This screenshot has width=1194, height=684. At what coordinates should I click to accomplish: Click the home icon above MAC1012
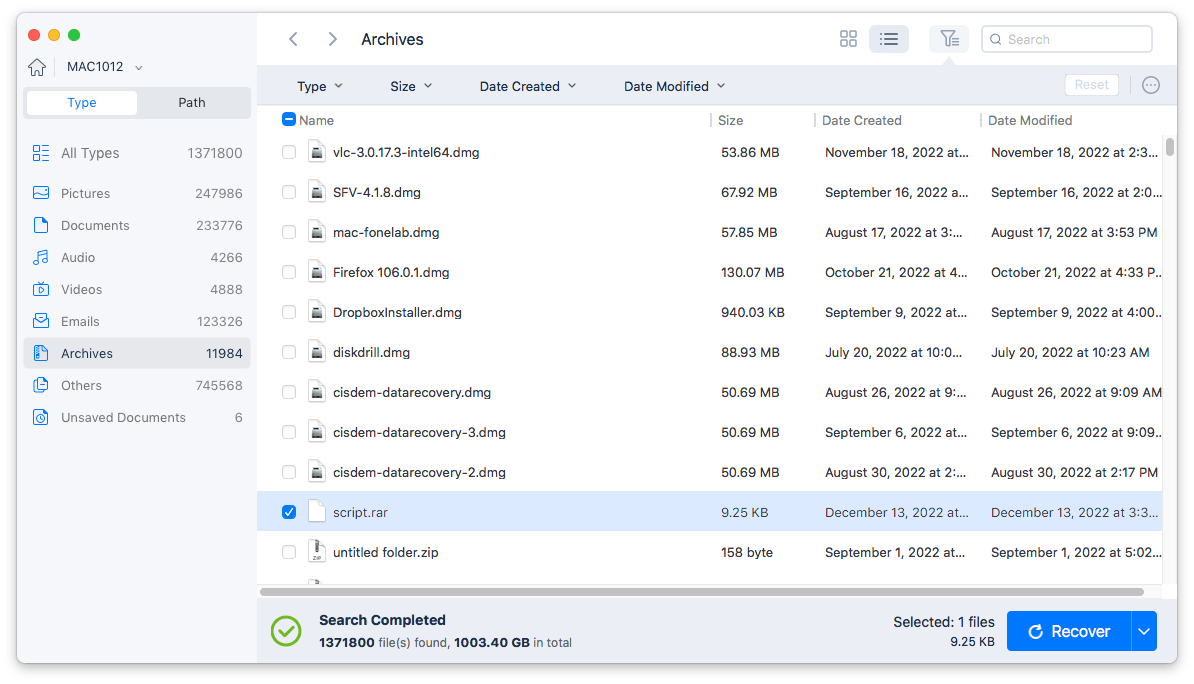(x=39, y=66)
